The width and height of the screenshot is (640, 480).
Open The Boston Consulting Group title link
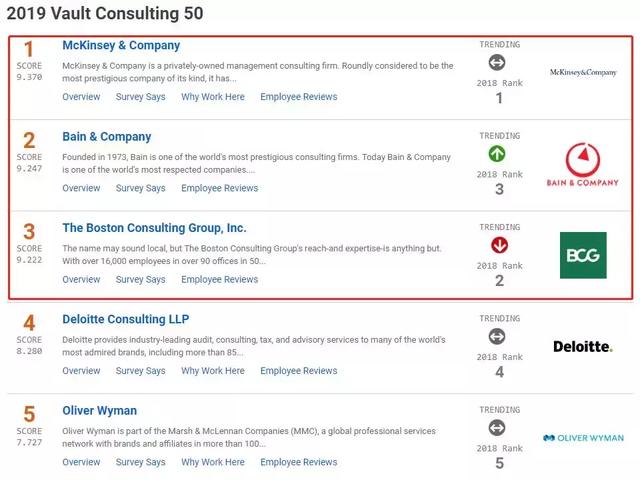154,228
